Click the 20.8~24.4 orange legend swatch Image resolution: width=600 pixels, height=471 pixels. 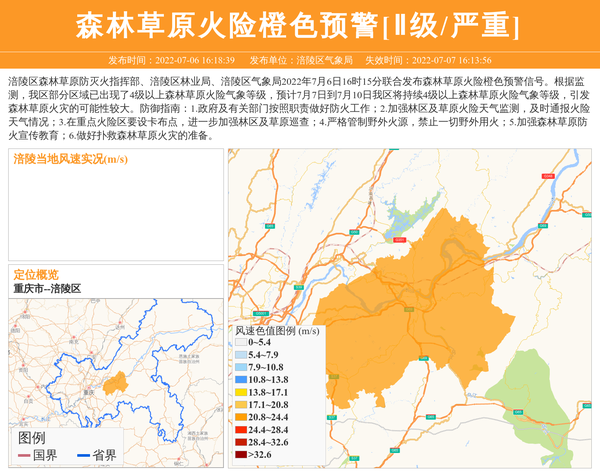(240, 417)
